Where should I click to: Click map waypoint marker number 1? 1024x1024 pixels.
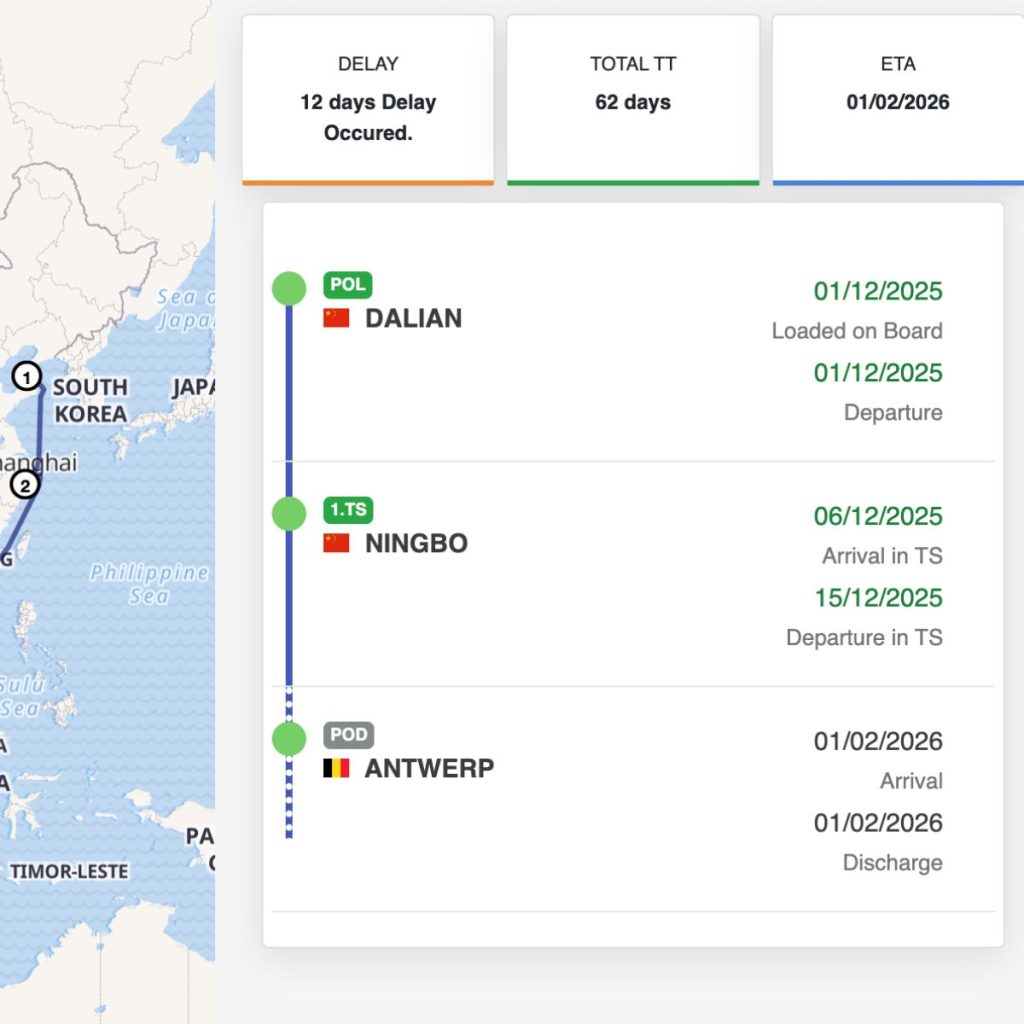coord(27,377)
